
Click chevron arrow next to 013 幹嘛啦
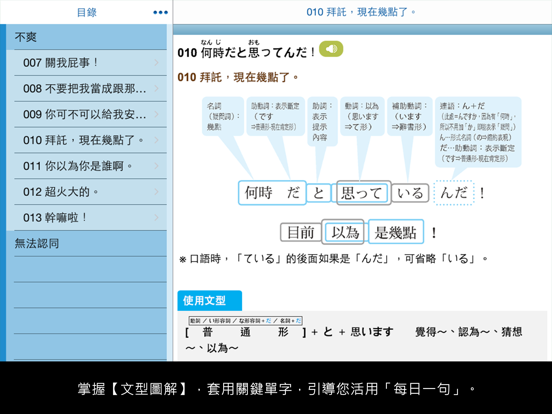tap(157, 218)
